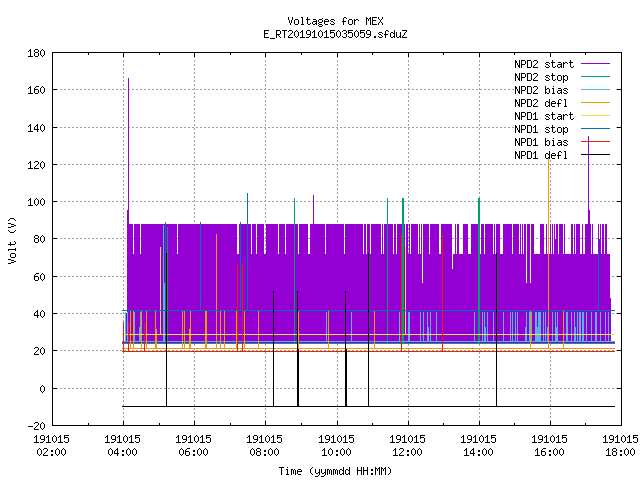
Task: Click the chart title 'Voltages for MEX'
Action: tap(335, 21)
